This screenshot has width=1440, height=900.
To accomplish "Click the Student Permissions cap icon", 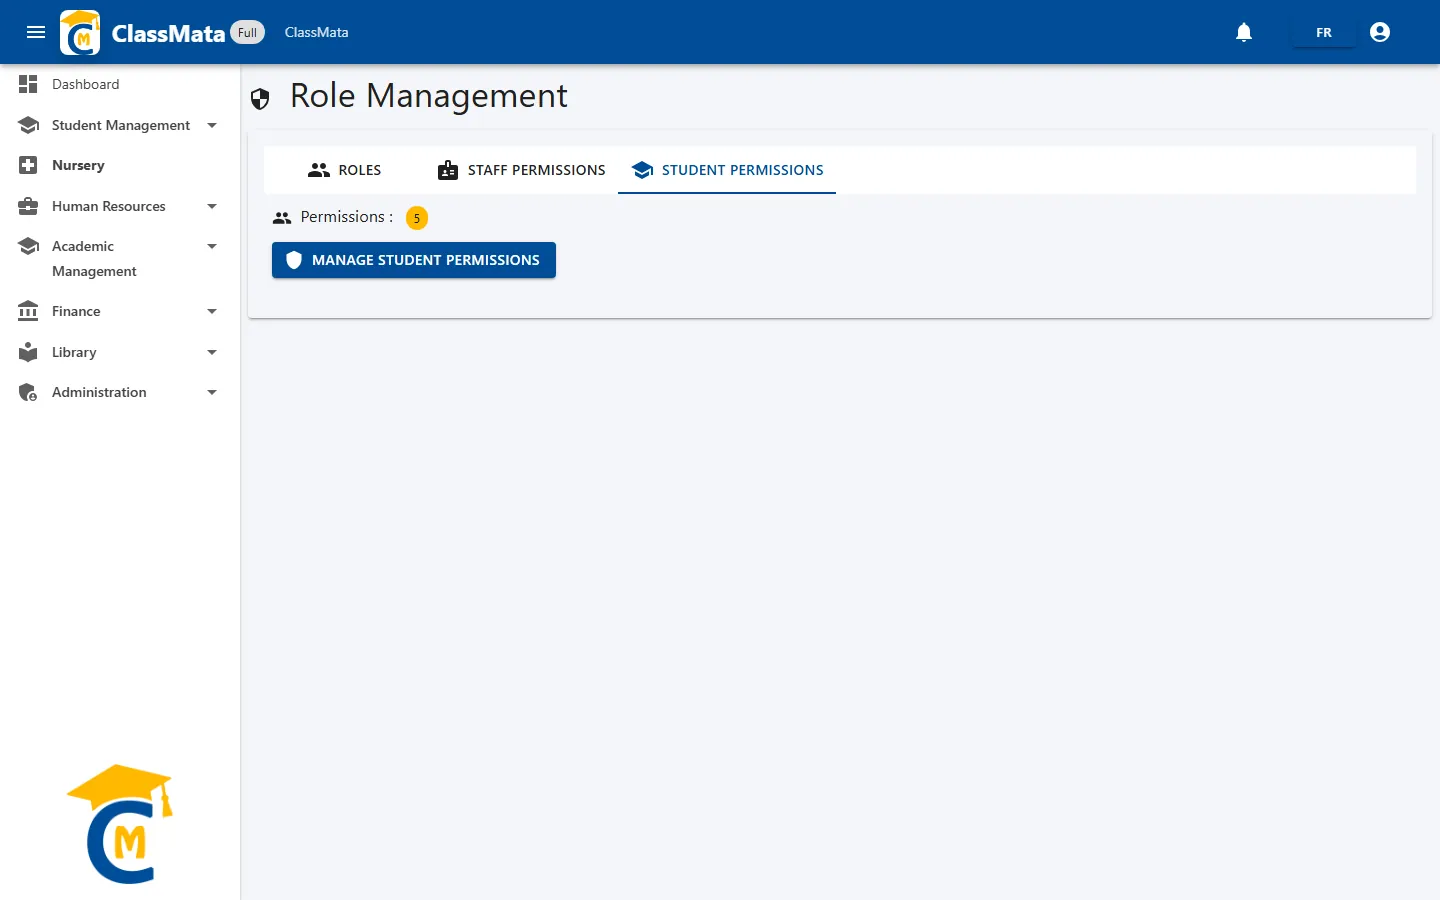I will (643, 170).
